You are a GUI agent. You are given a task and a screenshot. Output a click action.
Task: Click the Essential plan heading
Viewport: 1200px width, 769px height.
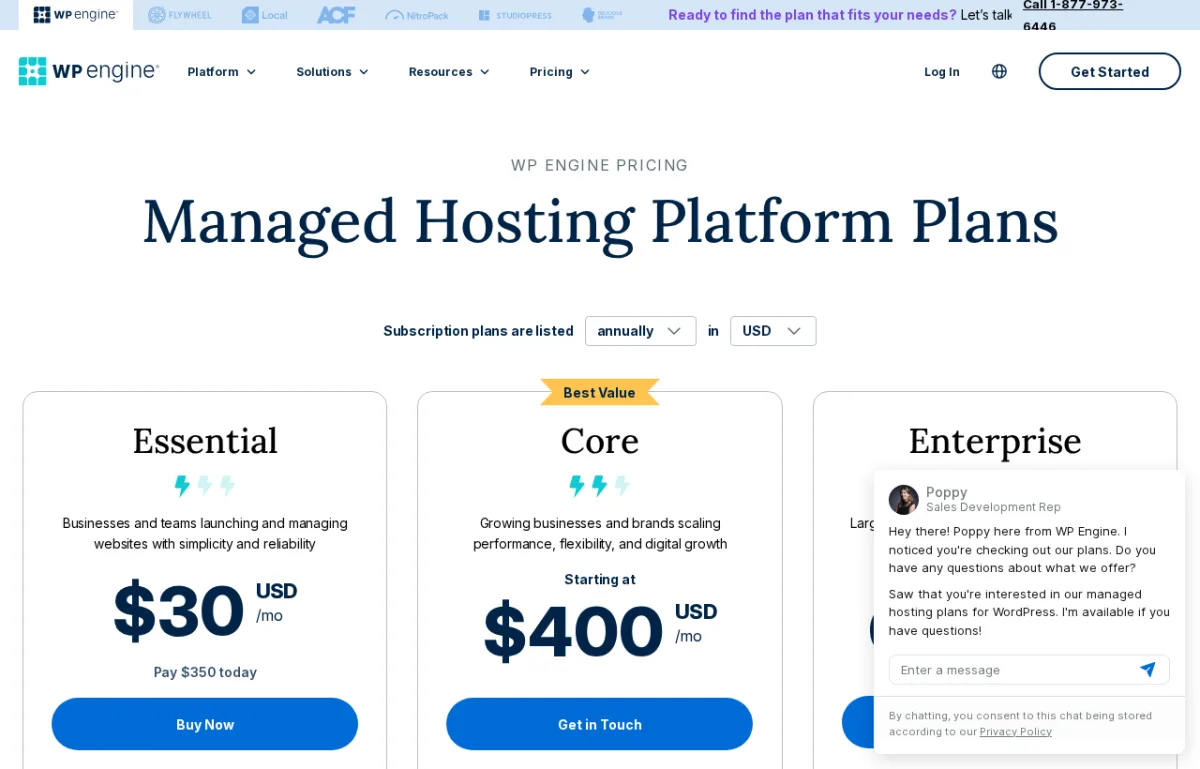(x=205, y=441)
